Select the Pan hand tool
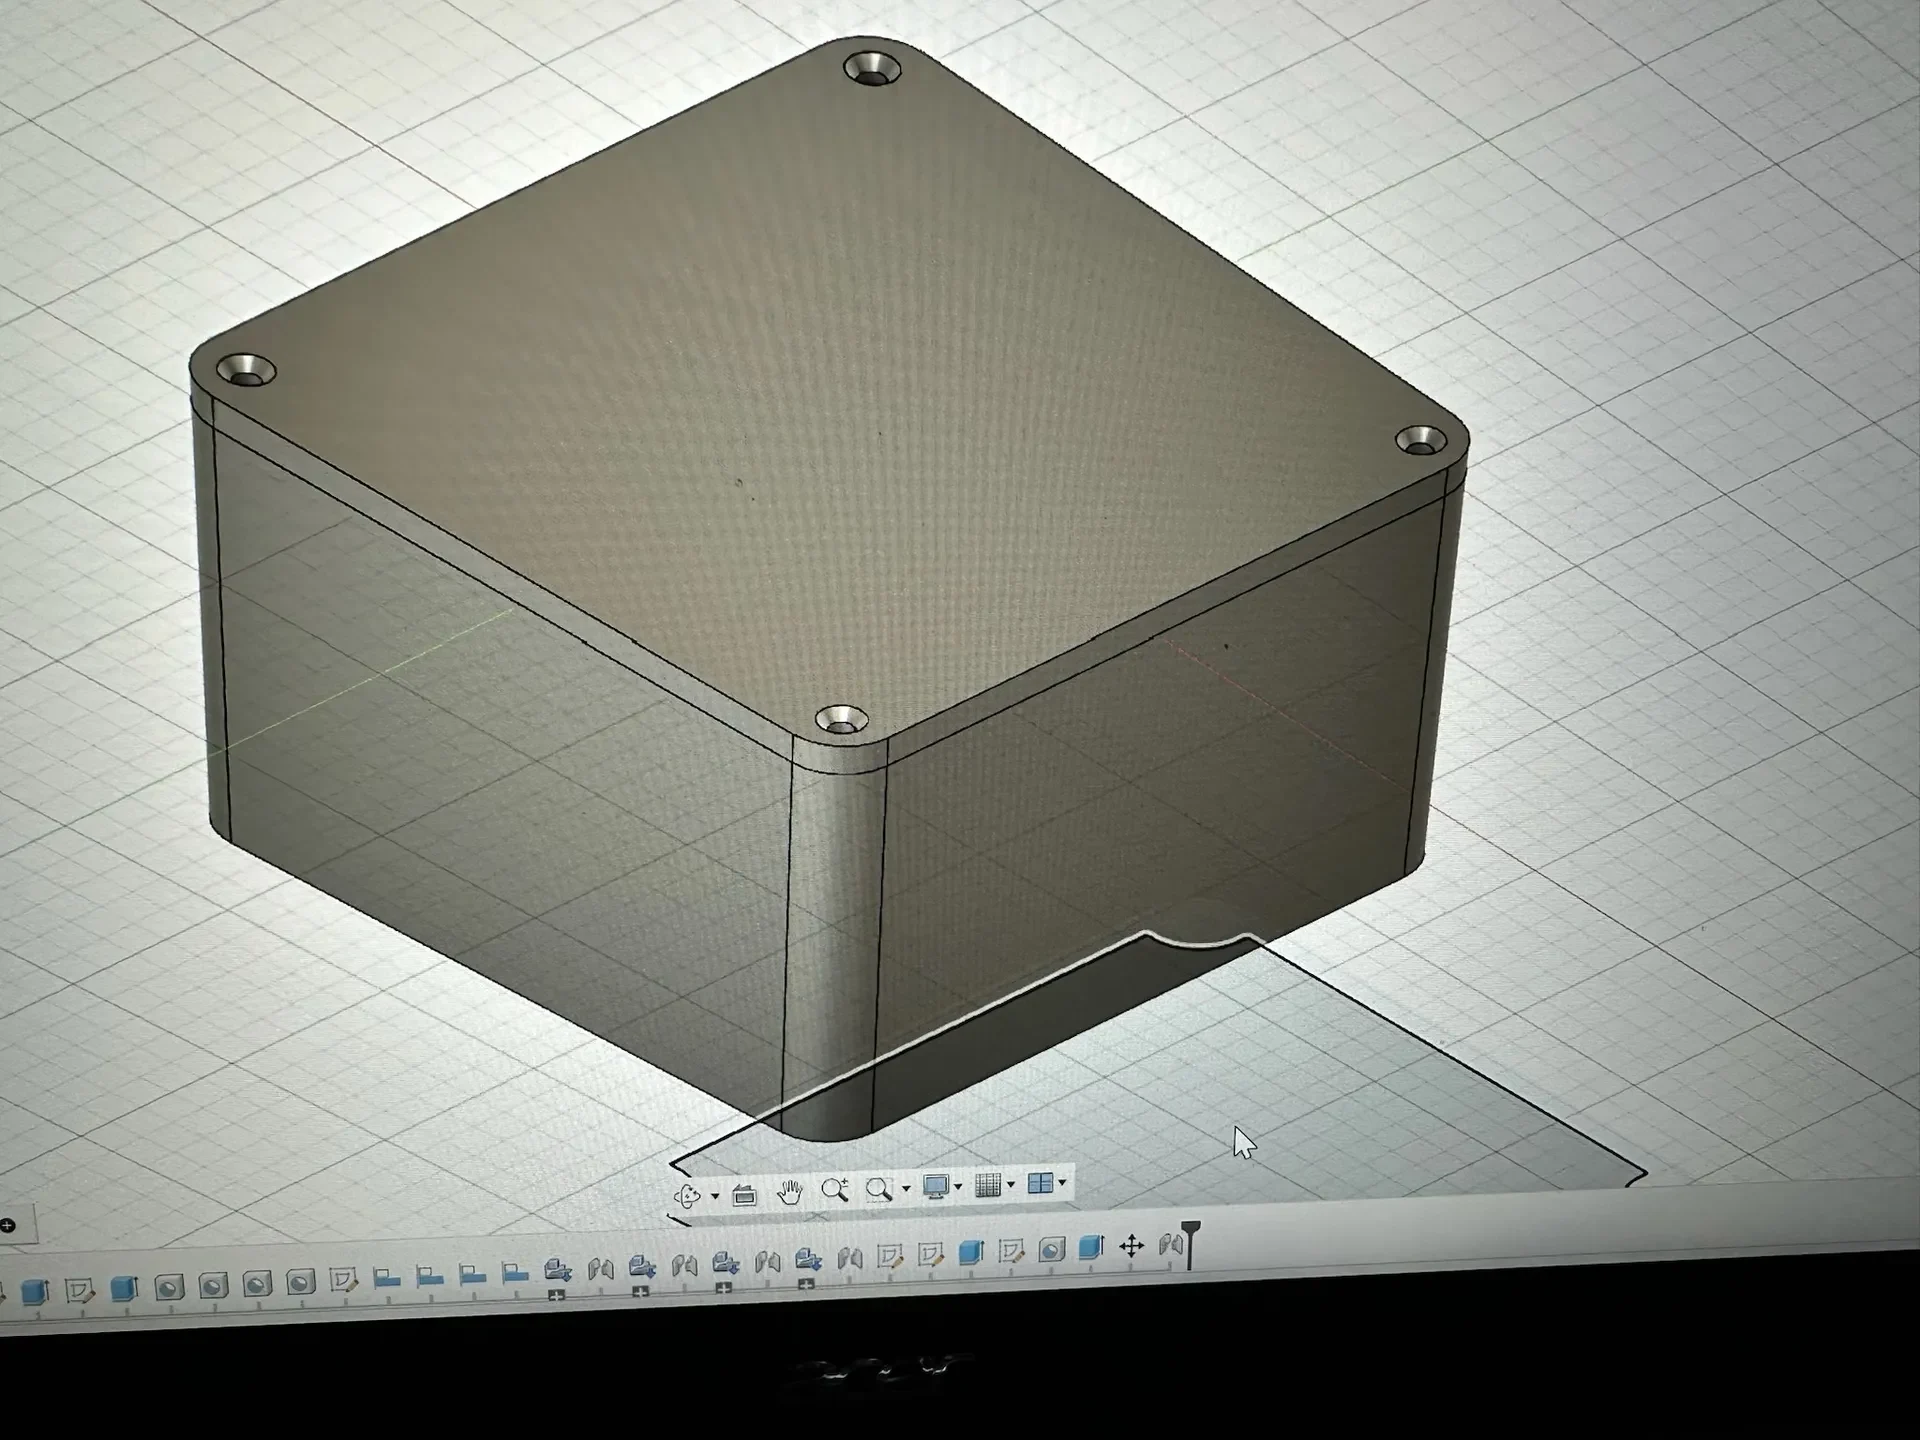The image size is (1920, 1440). (790, 1192)
